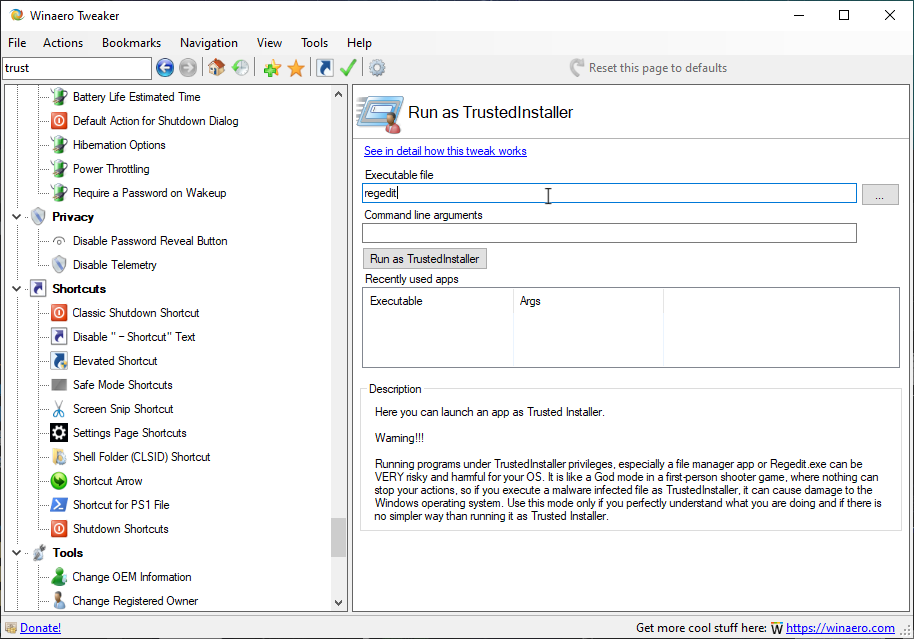Open bookmarks via the orange star icon
Viewport: 914px width, 639px height.
pos(296,68)
